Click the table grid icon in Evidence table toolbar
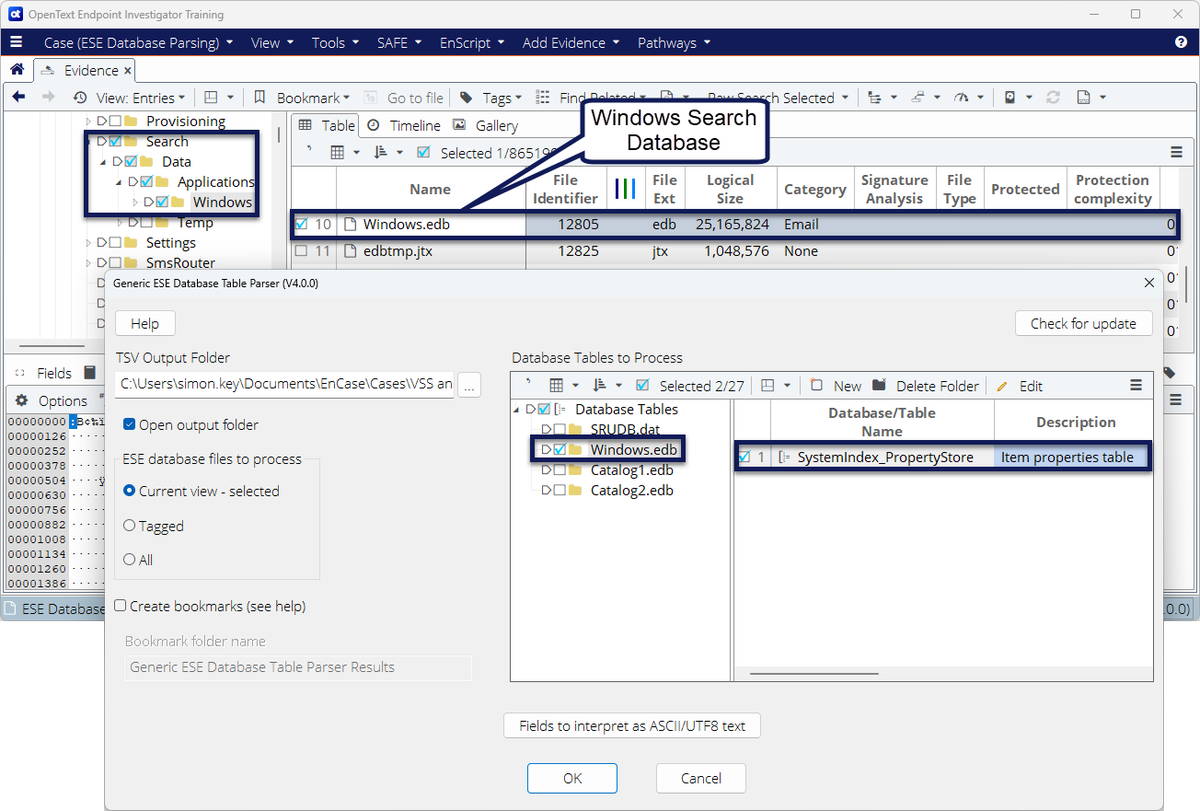Viewport: 1200px width, 811px height. click(x=338, y=152)
